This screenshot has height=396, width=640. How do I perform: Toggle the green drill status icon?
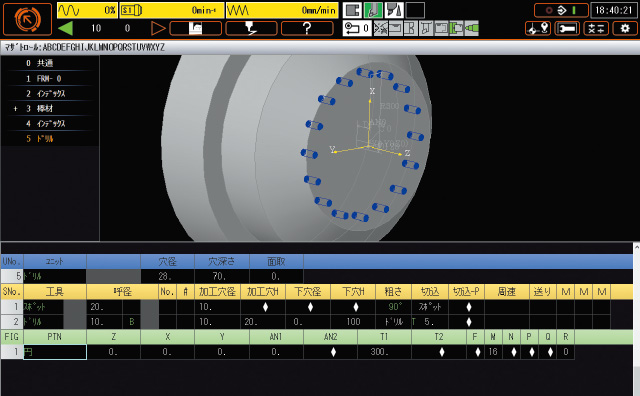[471, 29]
